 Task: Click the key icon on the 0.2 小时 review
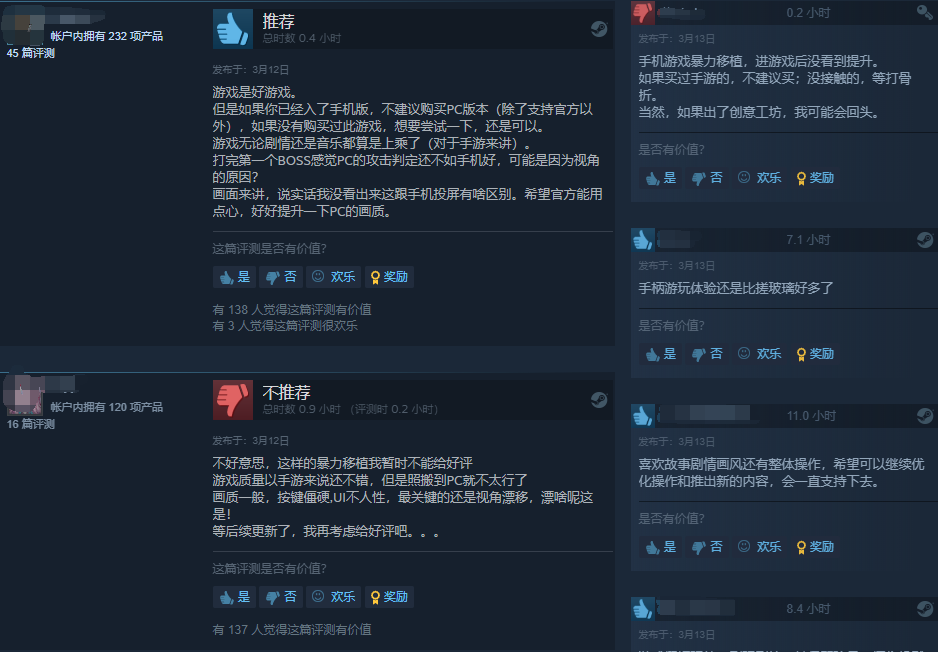[x=924, y=12]
